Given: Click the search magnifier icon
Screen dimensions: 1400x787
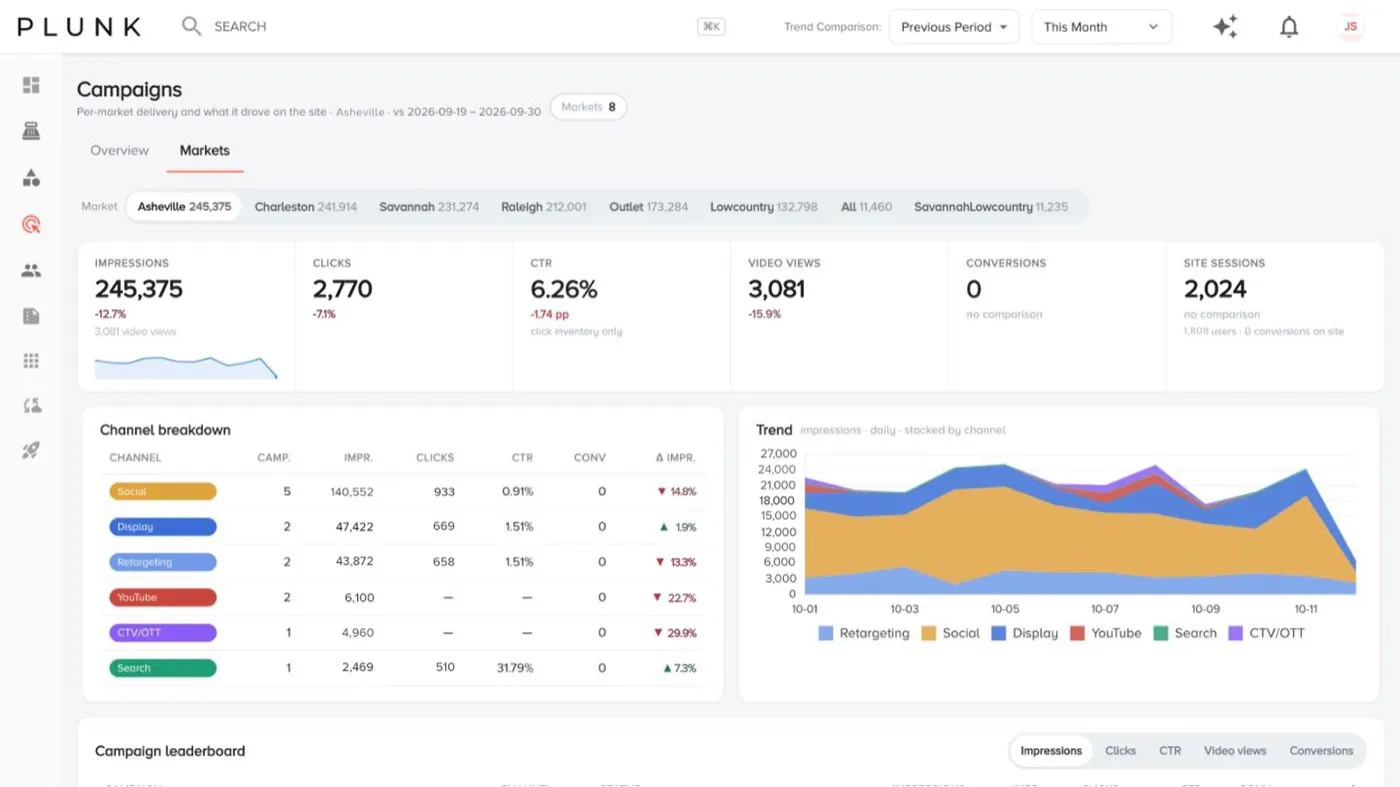Looking at the screenshot, I should click(x=191, y=26).
